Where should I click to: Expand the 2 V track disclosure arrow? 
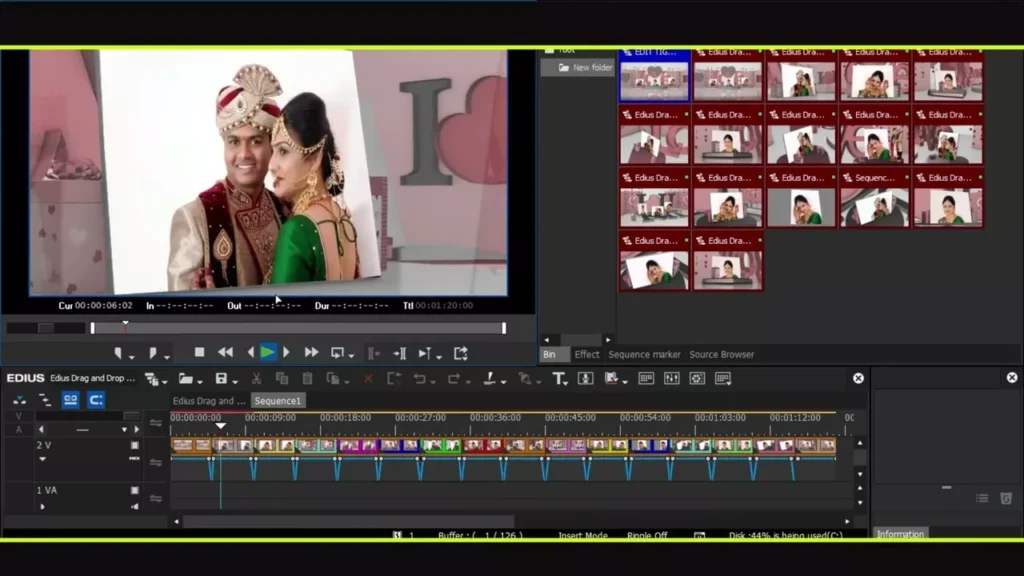(42, 459)
